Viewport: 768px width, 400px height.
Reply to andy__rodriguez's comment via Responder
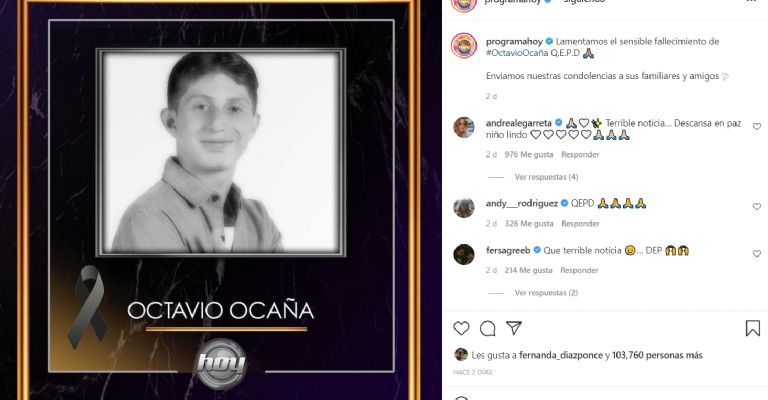tap(580, 223)
